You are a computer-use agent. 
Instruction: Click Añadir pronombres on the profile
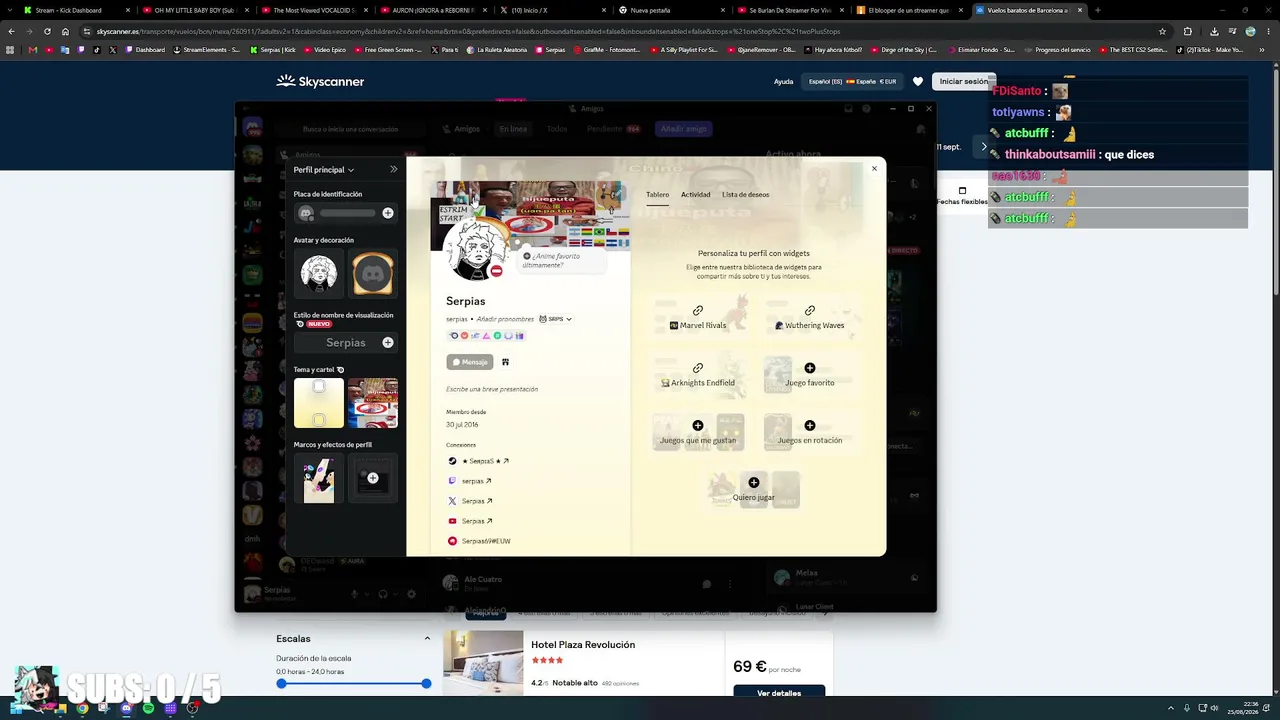coord(505,319)
